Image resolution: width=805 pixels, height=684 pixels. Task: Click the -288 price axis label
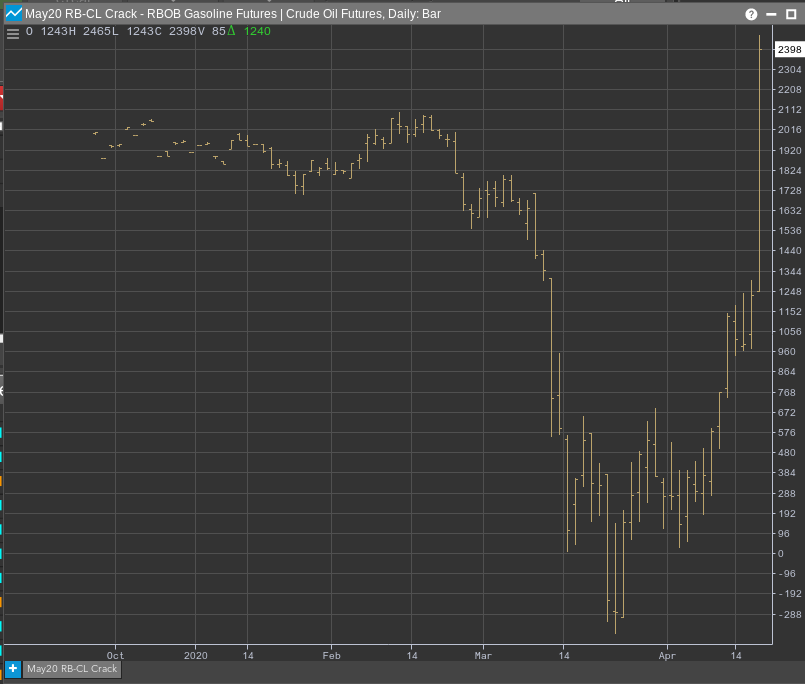(790, 614)
